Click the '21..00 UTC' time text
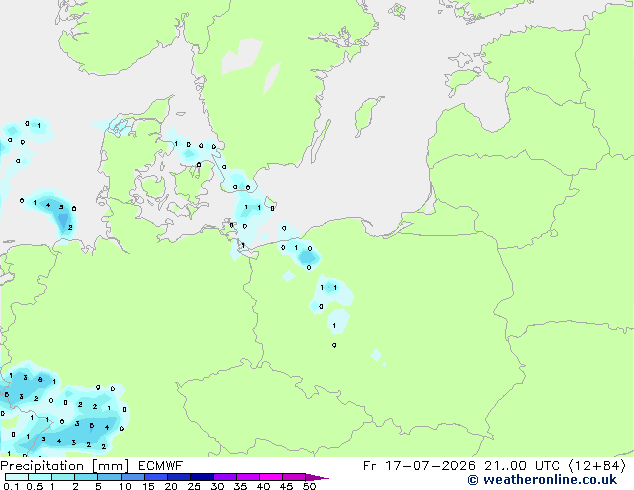Viewport: 634px width, 490px height. [522, 466]
